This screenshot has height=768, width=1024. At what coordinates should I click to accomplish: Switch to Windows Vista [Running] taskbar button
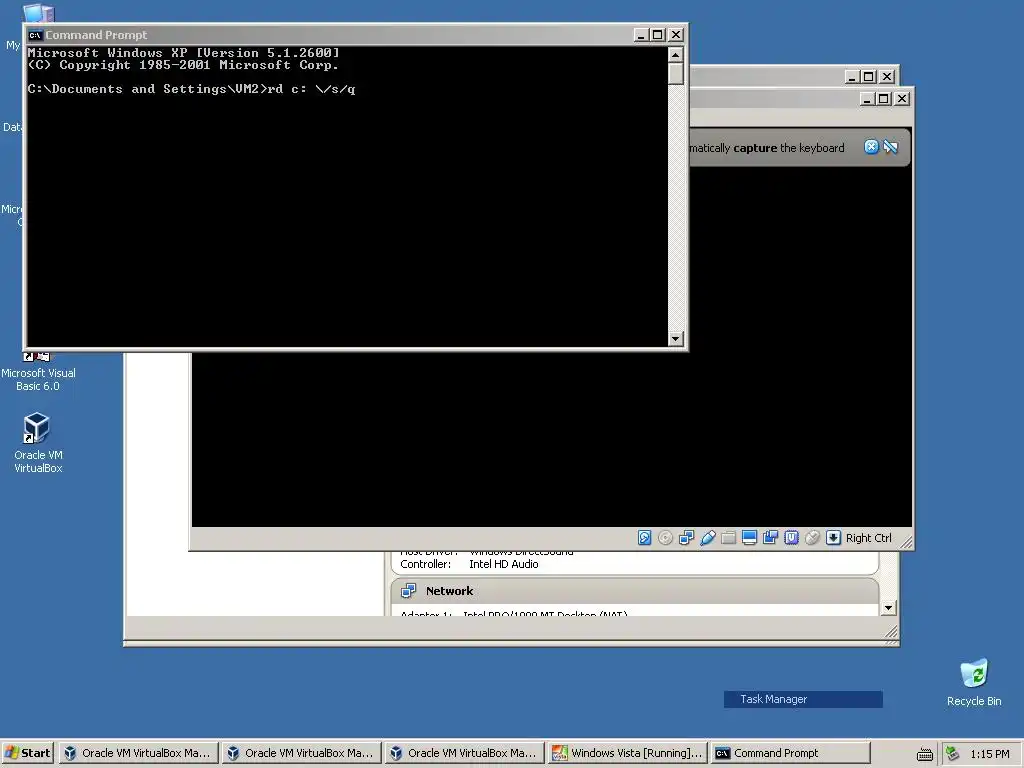[x=627, y=752]
